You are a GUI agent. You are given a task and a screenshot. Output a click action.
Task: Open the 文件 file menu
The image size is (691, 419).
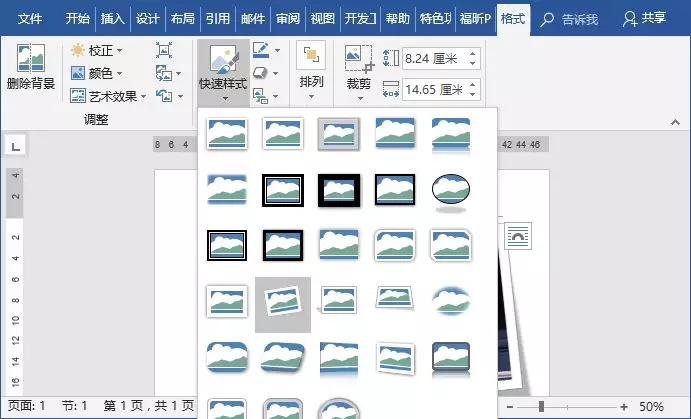[x=30, y=18]
